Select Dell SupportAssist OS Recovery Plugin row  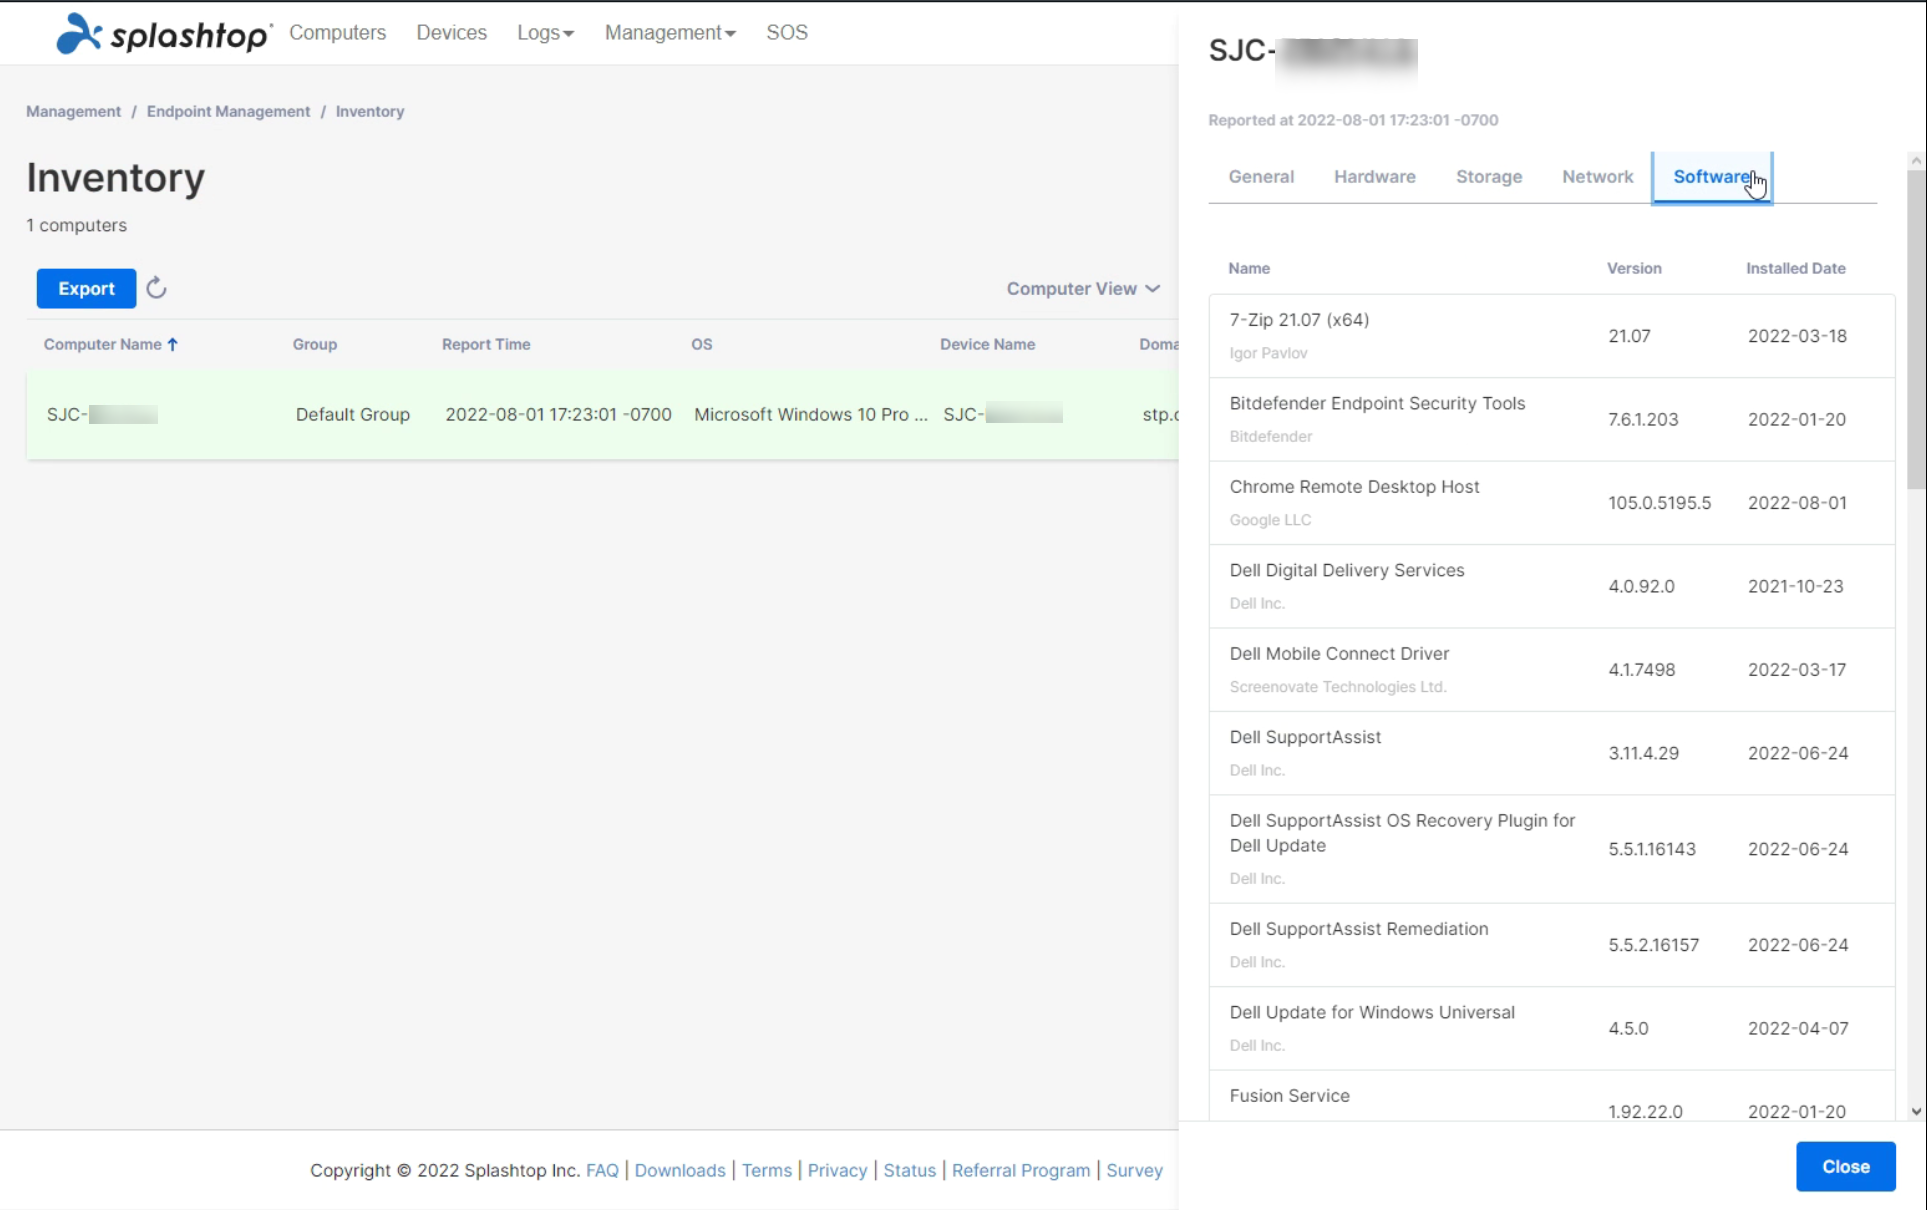tap(1551, 849)
